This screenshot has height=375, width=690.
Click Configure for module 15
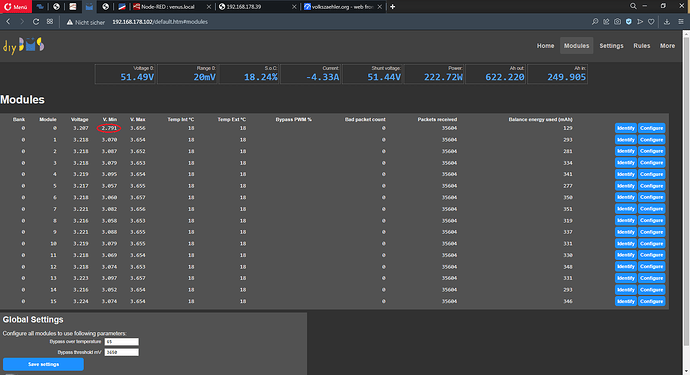651,301
